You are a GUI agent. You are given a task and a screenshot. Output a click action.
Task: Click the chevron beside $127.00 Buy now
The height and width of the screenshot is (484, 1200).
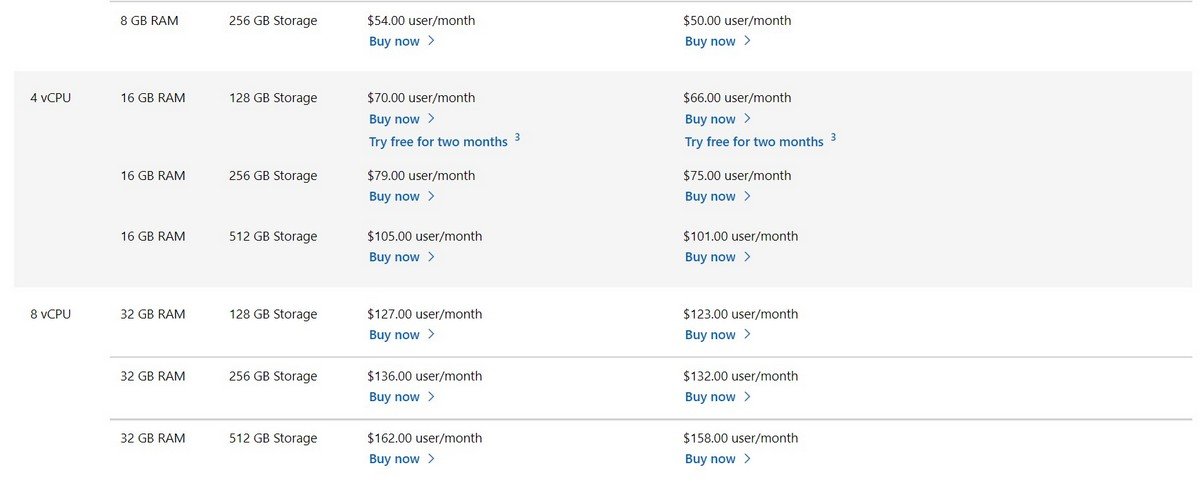(x=431, y=335)
